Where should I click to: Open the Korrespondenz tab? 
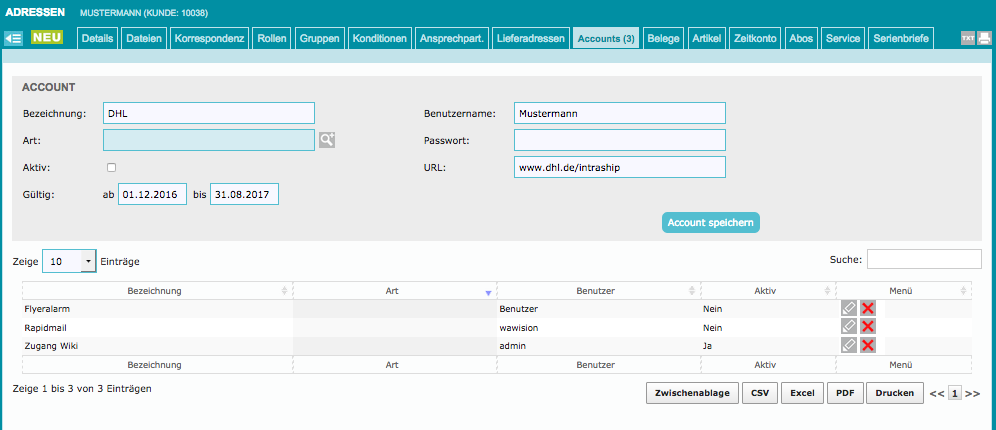[209, 39]
